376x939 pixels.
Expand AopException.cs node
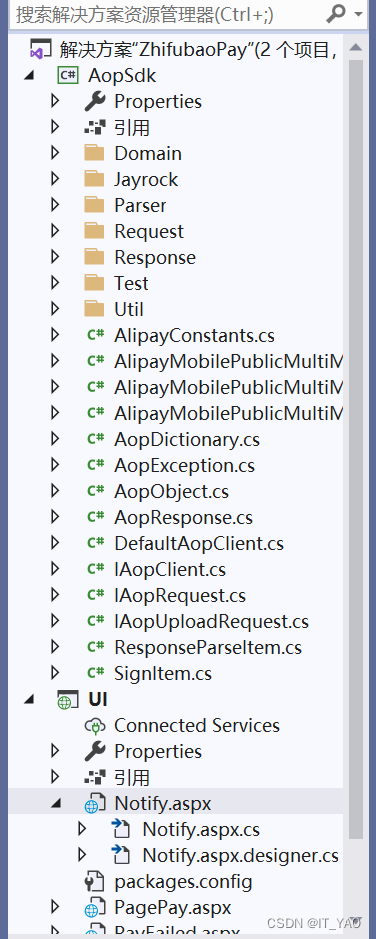pyautogui.click(x=55, y=465)
